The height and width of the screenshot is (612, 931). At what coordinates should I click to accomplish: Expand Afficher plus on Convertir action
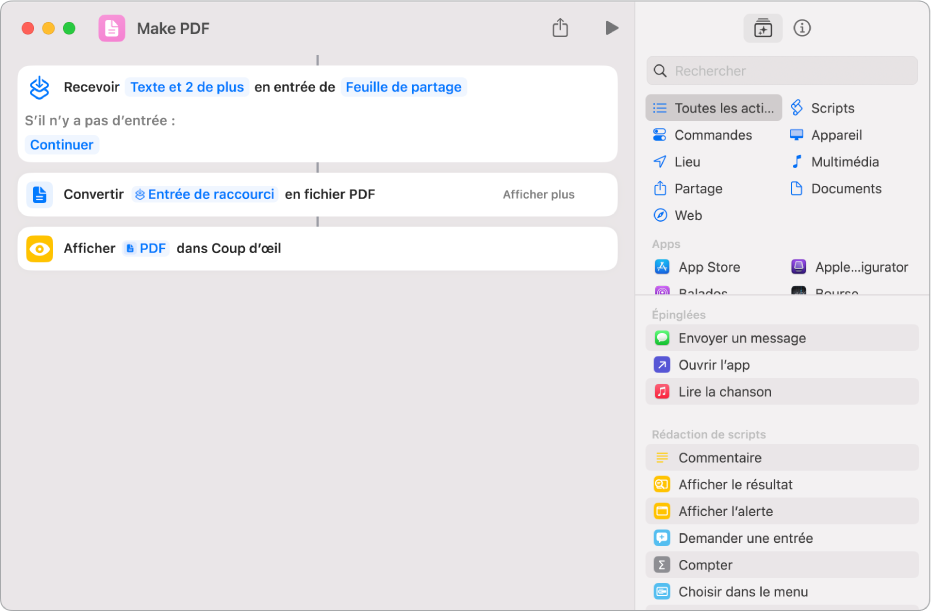click(539, 195)
